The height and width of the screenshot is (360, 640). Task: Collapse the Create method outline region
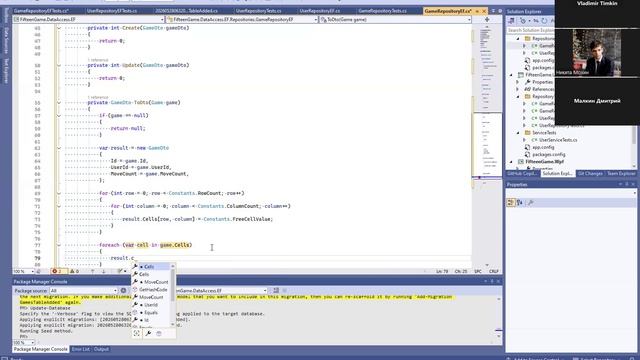tap(59, 28)
